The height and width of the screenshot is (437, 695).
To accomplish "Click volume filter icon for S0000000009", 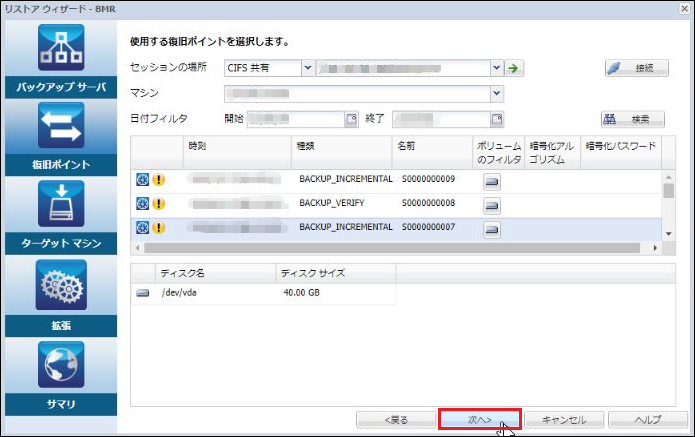I will point(492,182).
